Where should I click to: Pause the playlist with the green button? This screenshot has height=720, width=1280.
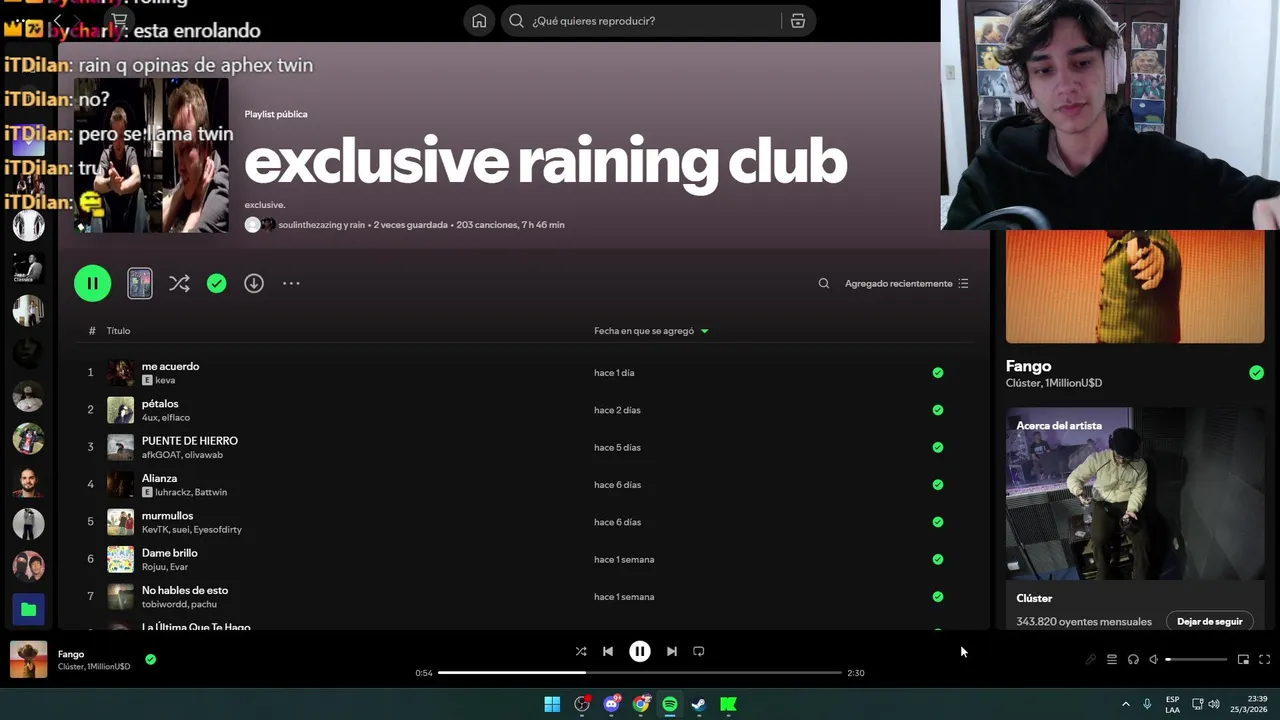point(92,283)
